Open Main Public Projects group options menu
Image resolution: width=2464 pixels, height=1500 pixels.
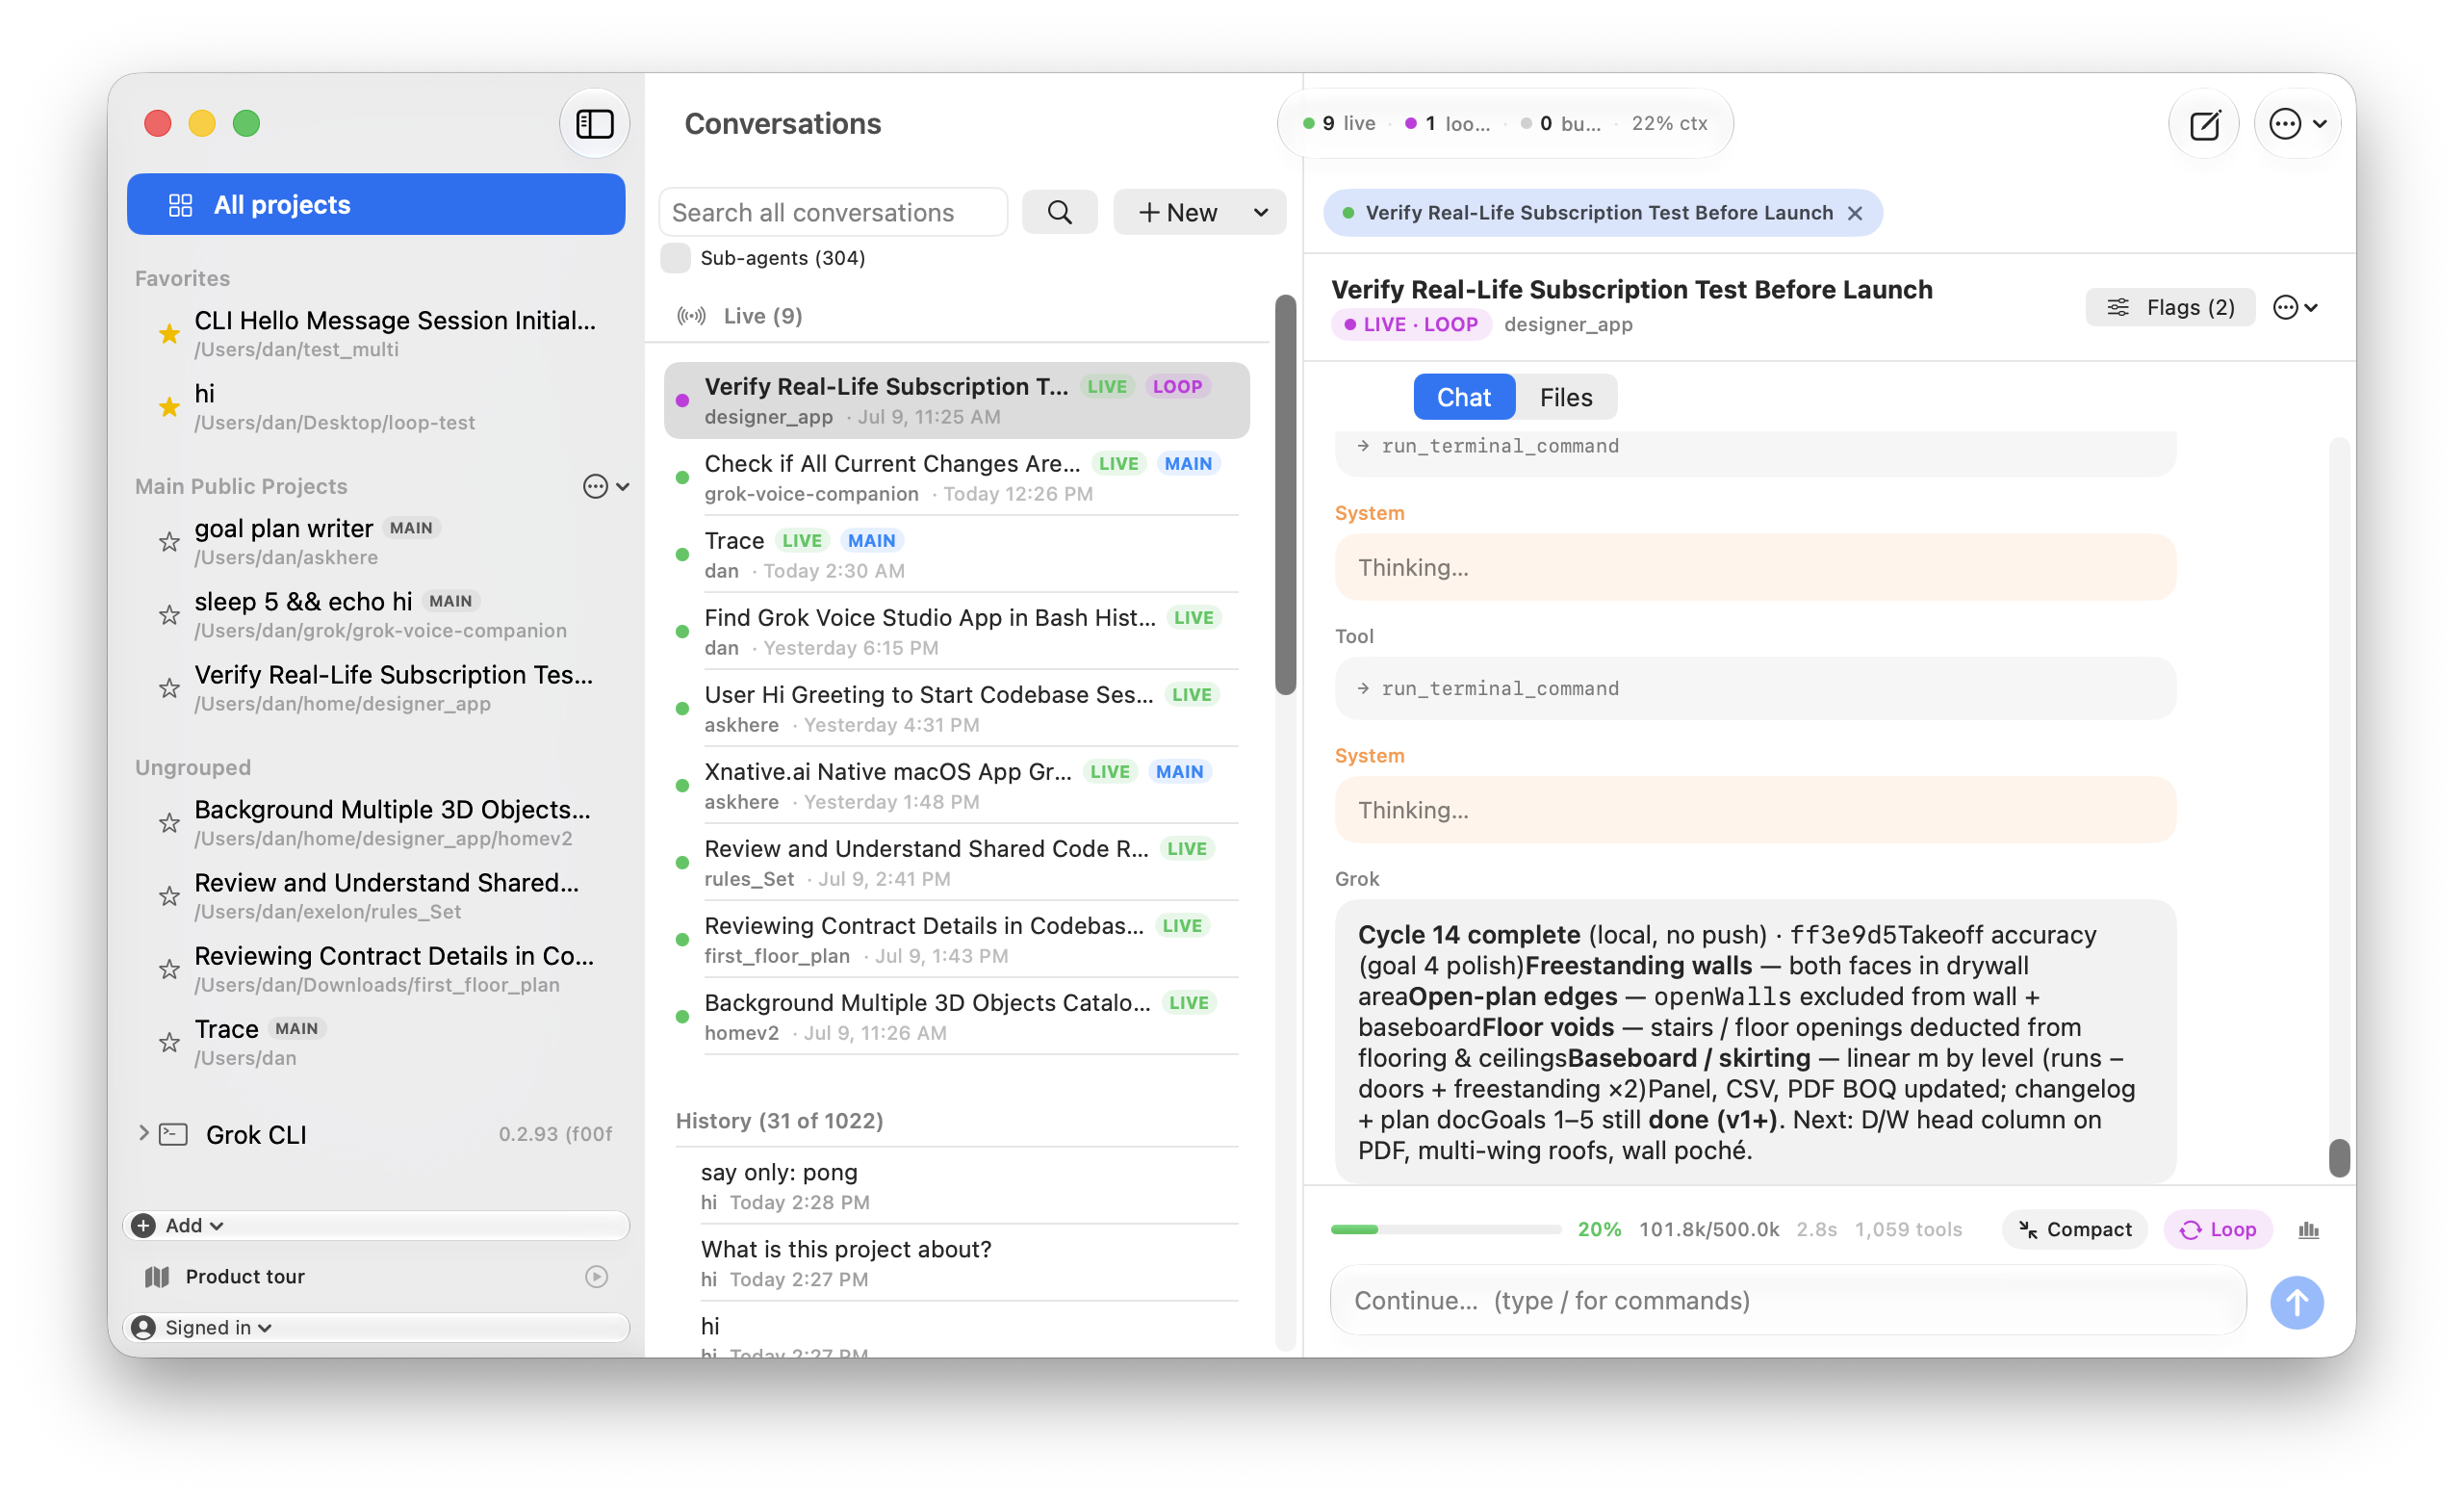point(606,486)
